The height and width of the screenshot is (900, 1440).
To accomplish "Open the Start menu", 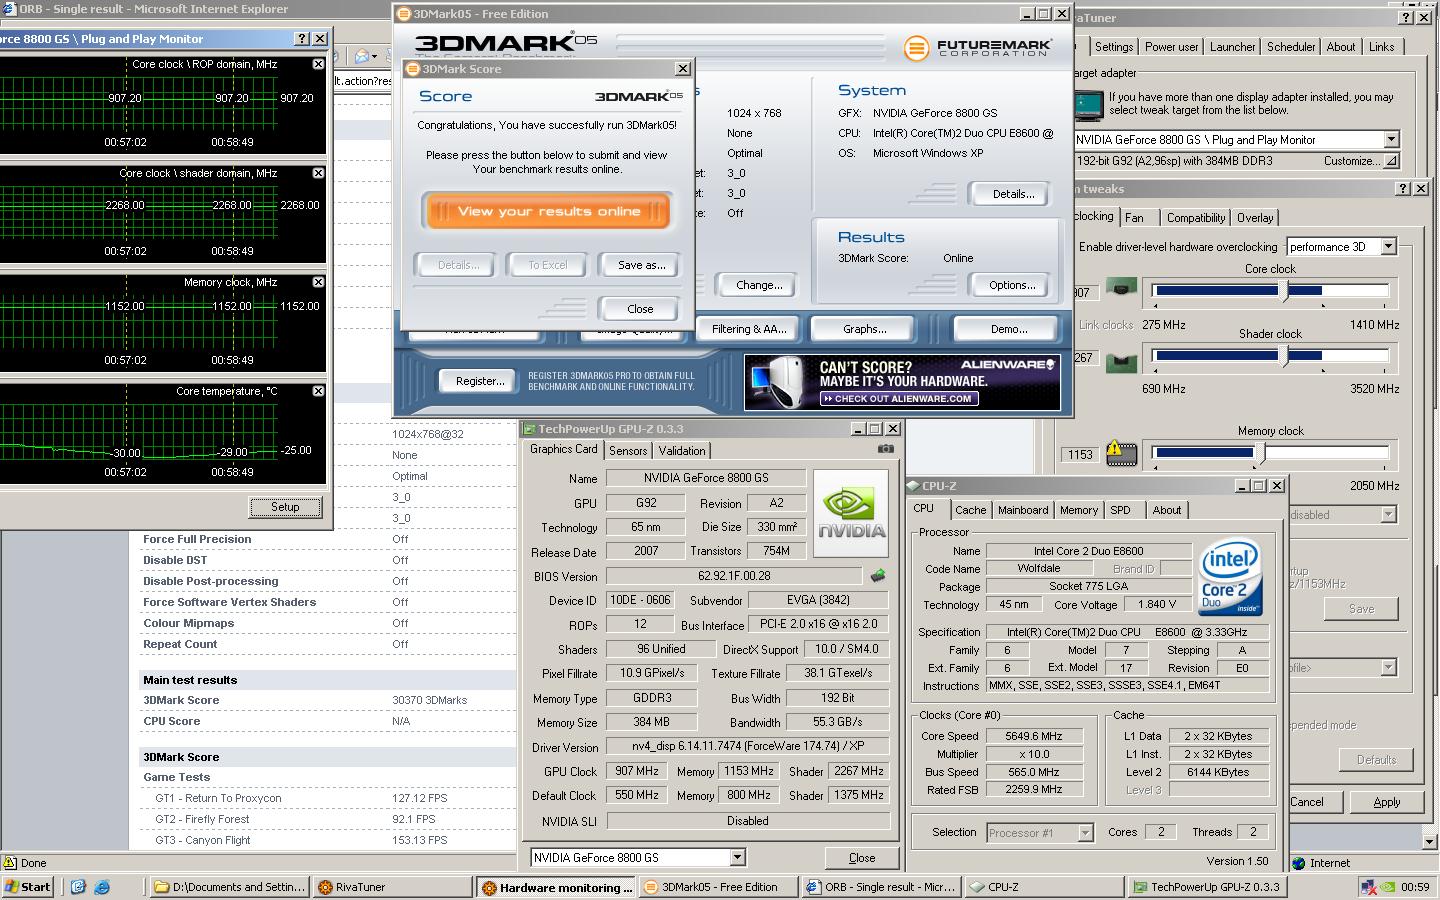I will 28,887.
